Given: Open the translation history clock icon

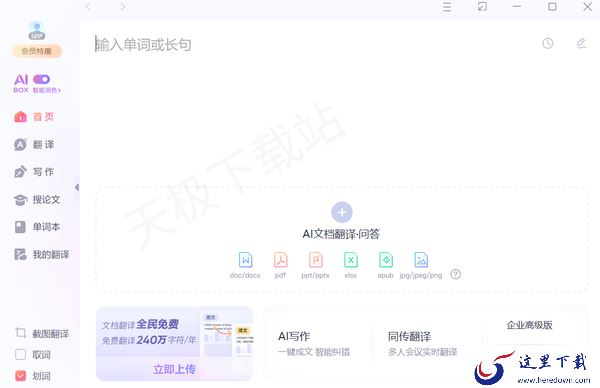Looking at the screenshot, I should point(548,43).
